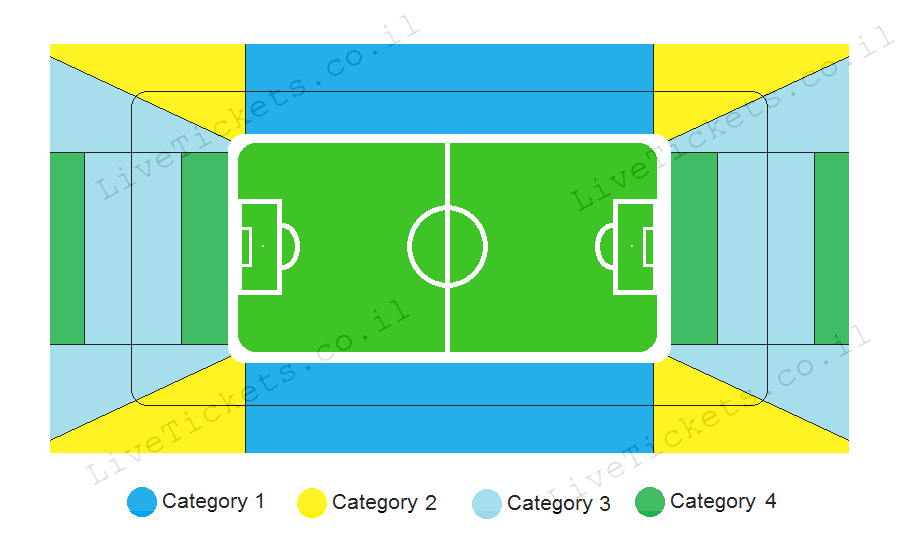Viewport: 902px width, 550px height.
Task: Select green strip touching the right goal end
Action: point(694,249)
